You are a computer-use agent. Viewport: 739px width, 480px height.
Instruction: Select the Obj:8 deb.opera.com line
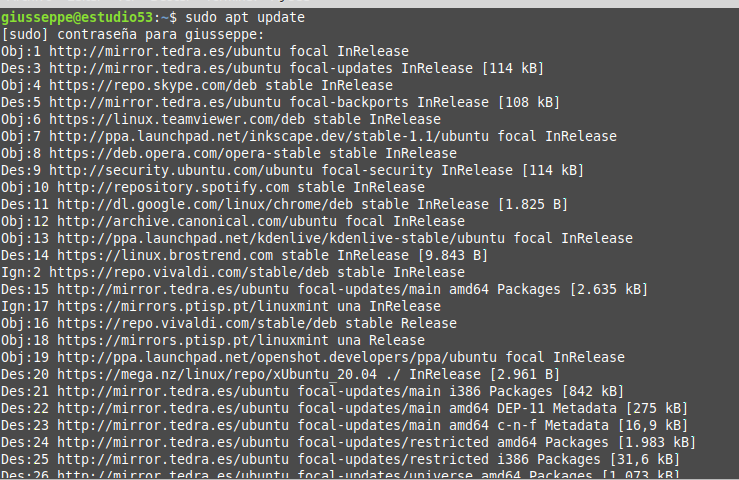[x=229, y=153]
